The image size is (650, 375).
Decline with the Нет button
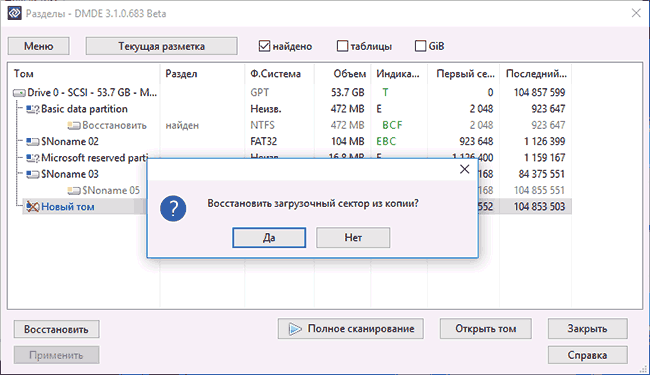coord(353,237)
